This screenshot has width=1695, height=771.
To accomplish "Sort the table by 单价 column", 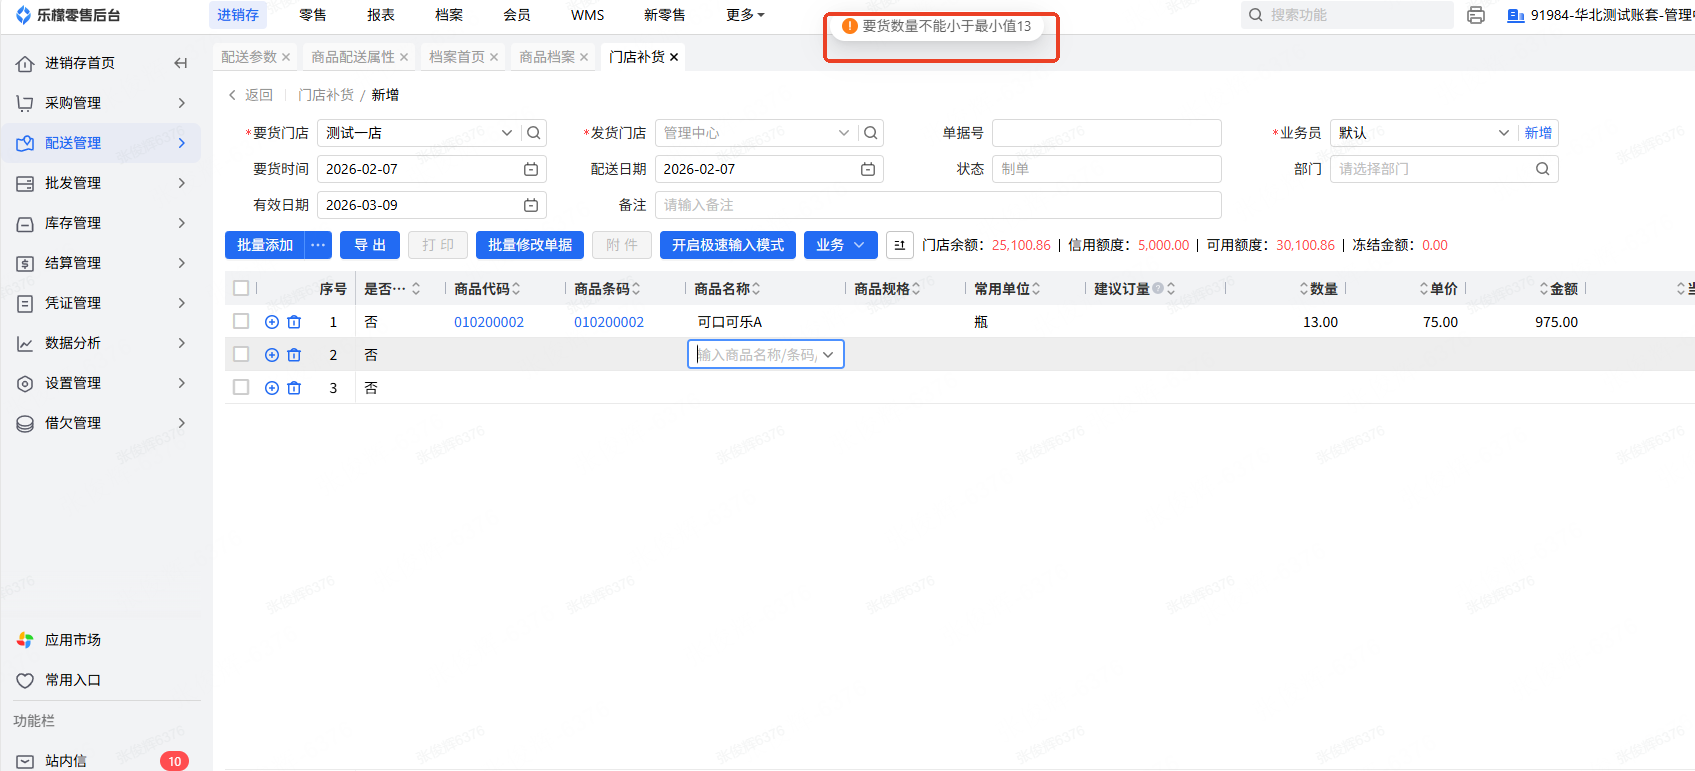I will click(1424, 289).
